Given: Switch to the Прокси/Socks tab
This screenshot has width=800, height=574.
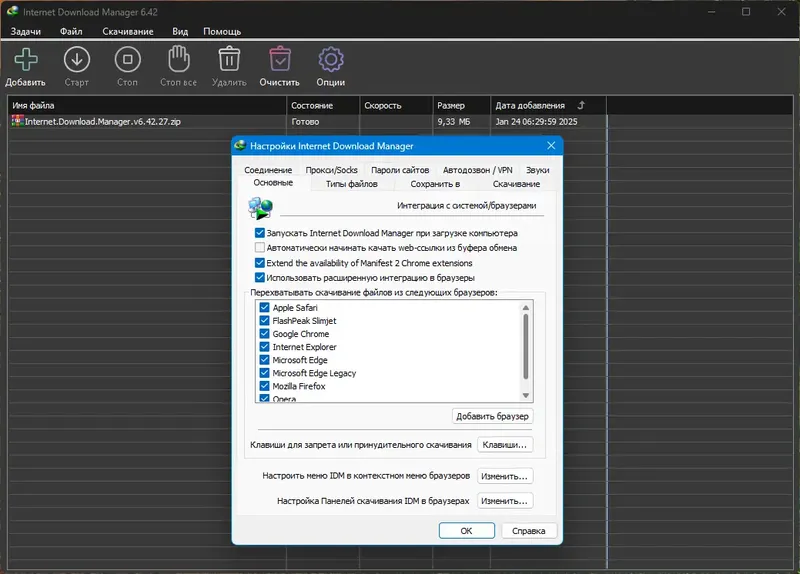Looking at the screenshot, I should click(331, 170).
